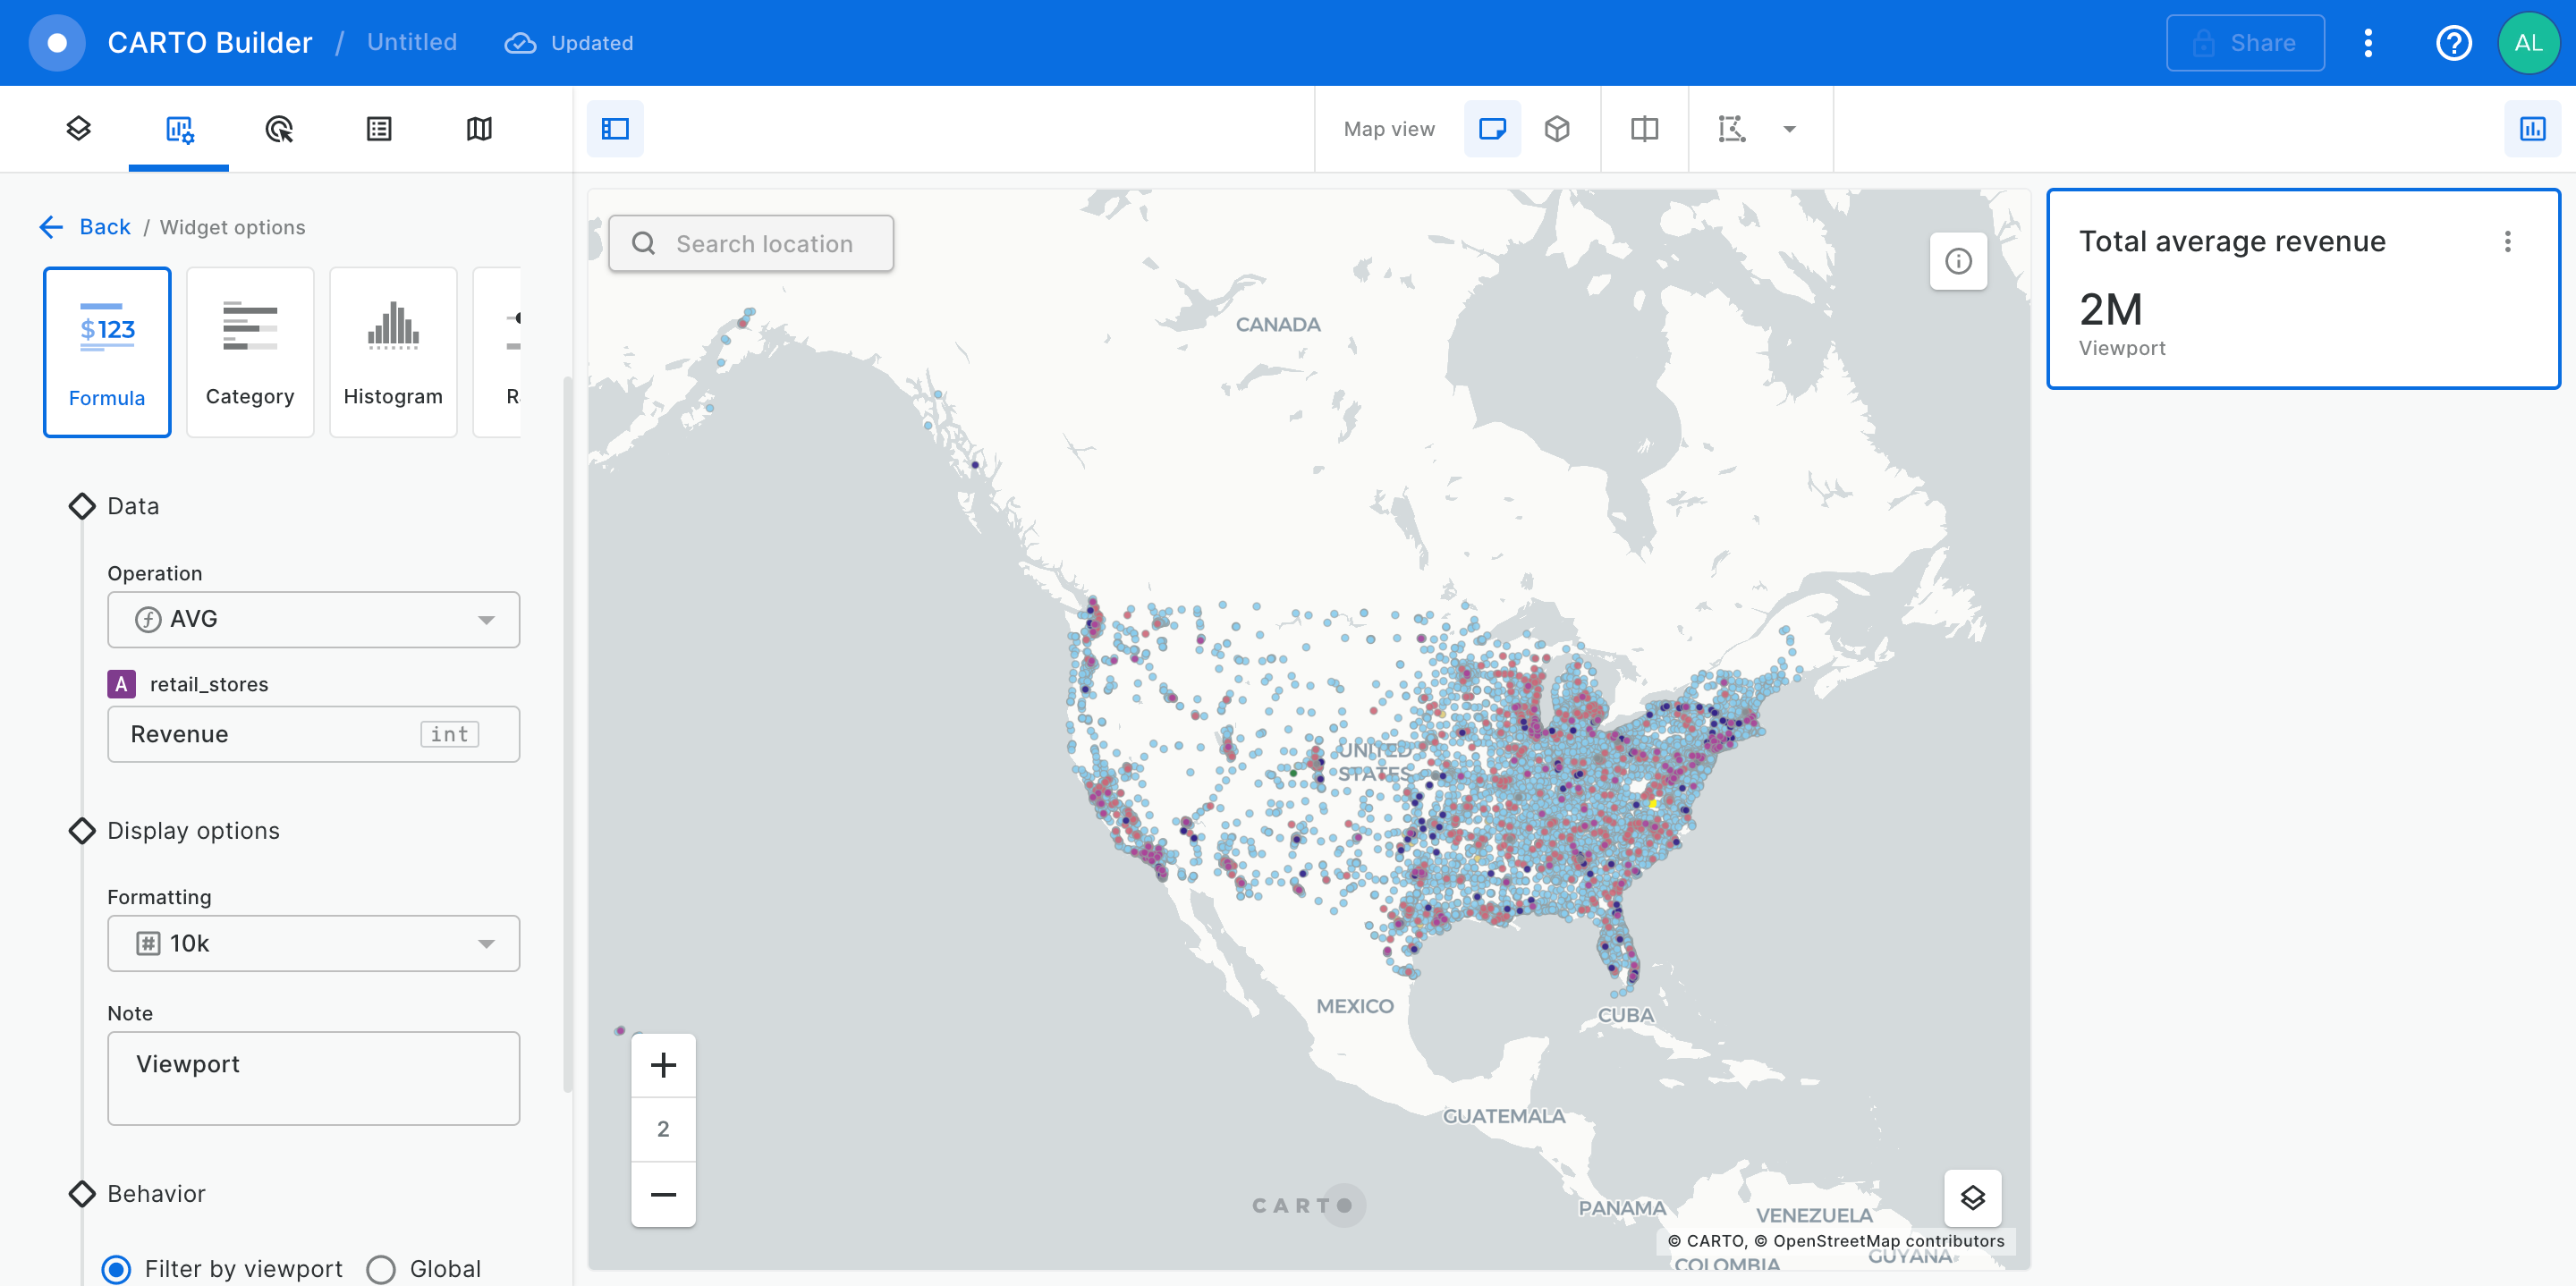The height and width of the screenshot is (1286, 2576).
Task: Select the Global radio option
Action: (381, 1269)
